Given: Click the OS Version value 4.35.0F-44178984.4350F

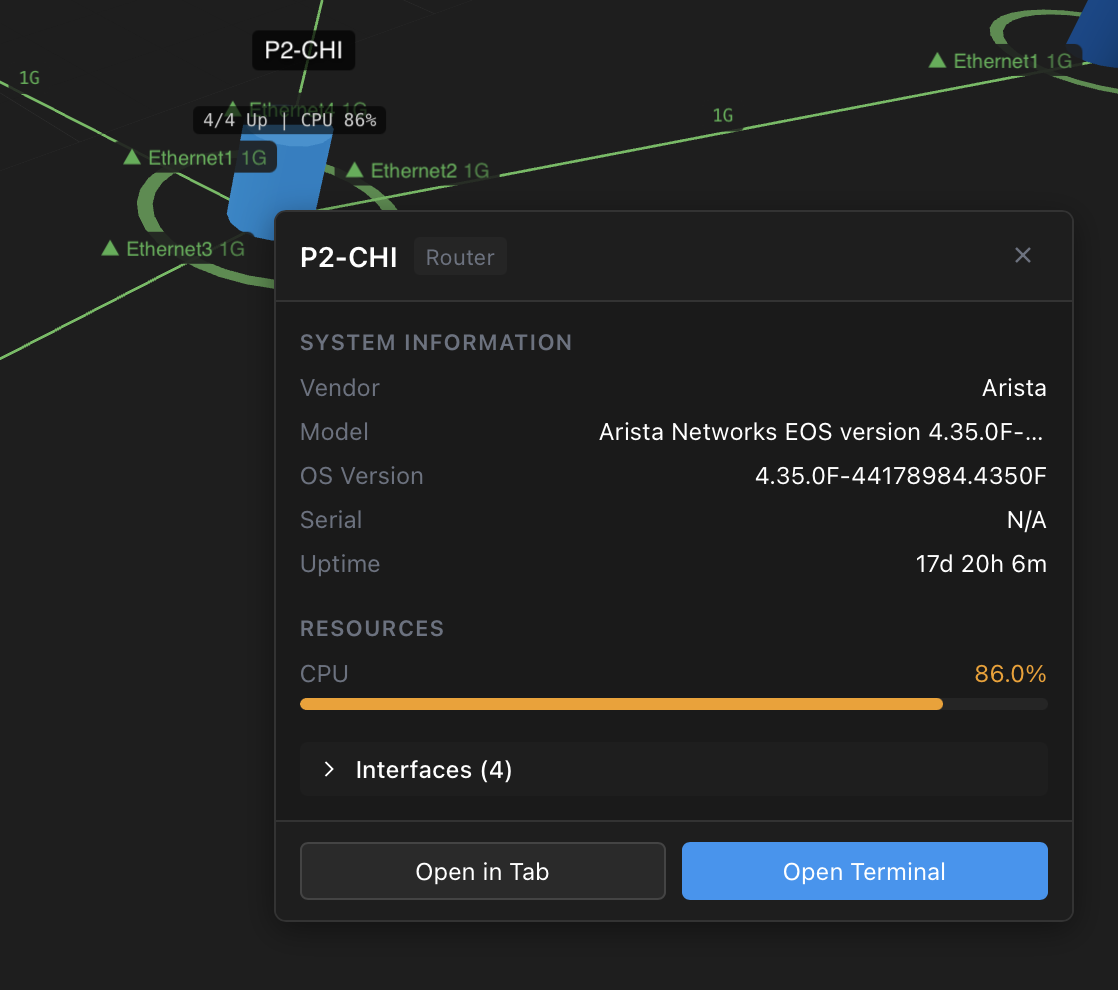Looking at the screenshot, I should pos(900,476).
